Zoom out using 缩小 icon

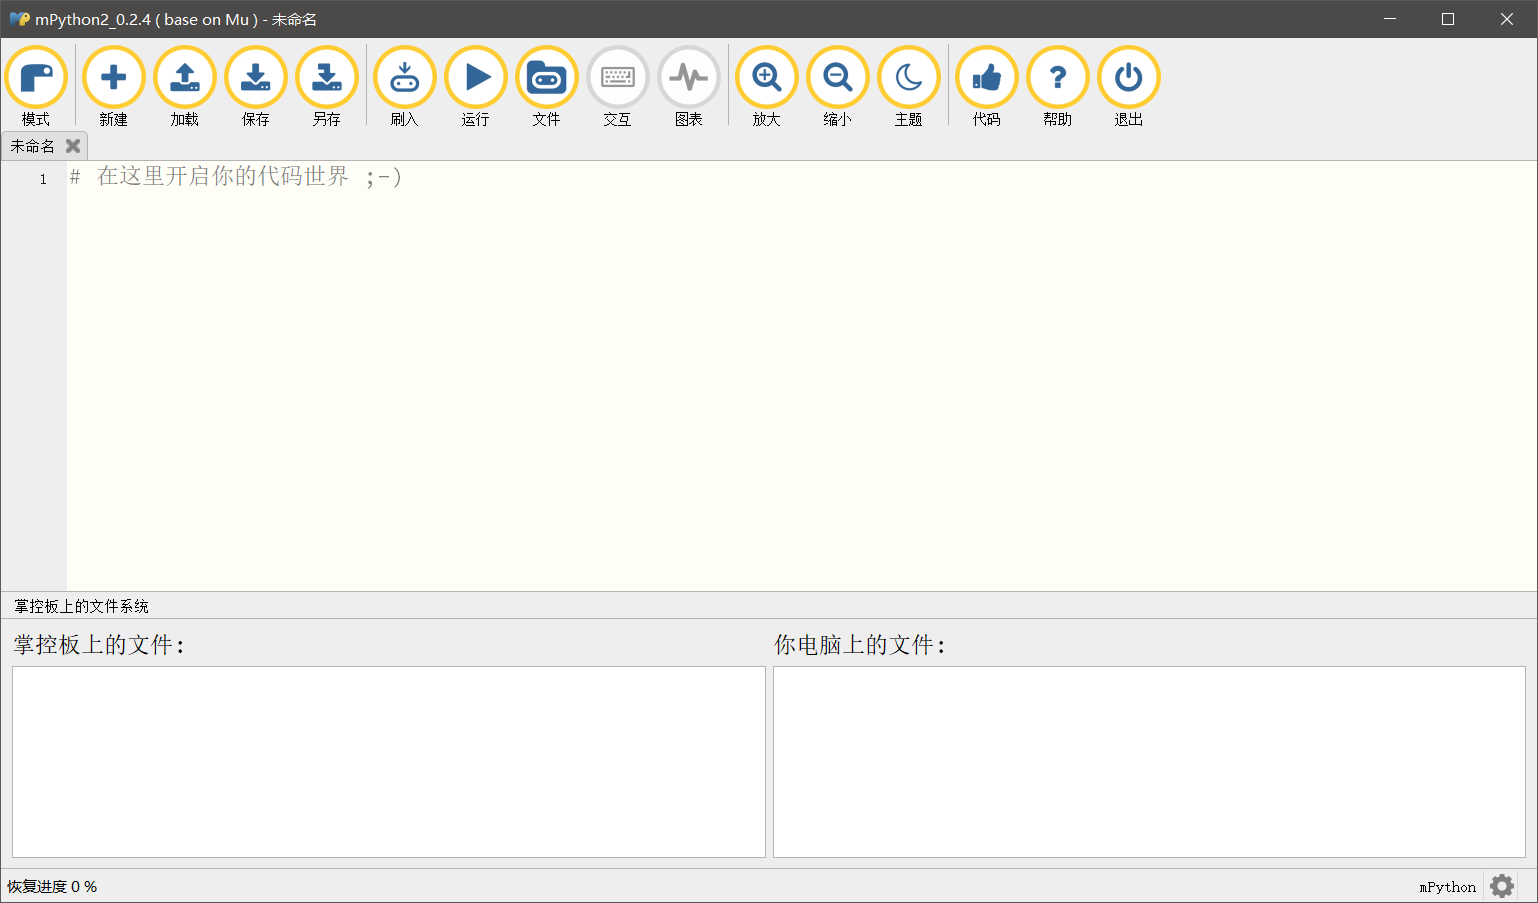coord(838,78)
